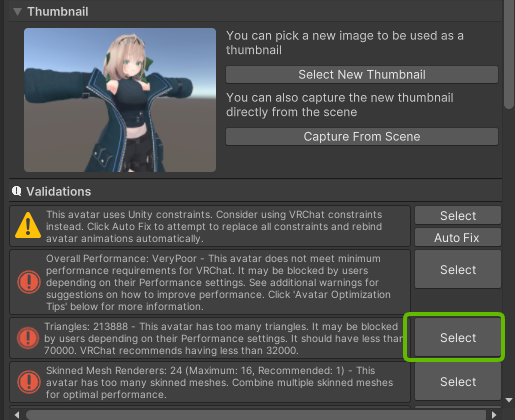This screenshot has width=515, height=420.
Task: Click Select for Overall Performance error
Action: click(458, 269)
